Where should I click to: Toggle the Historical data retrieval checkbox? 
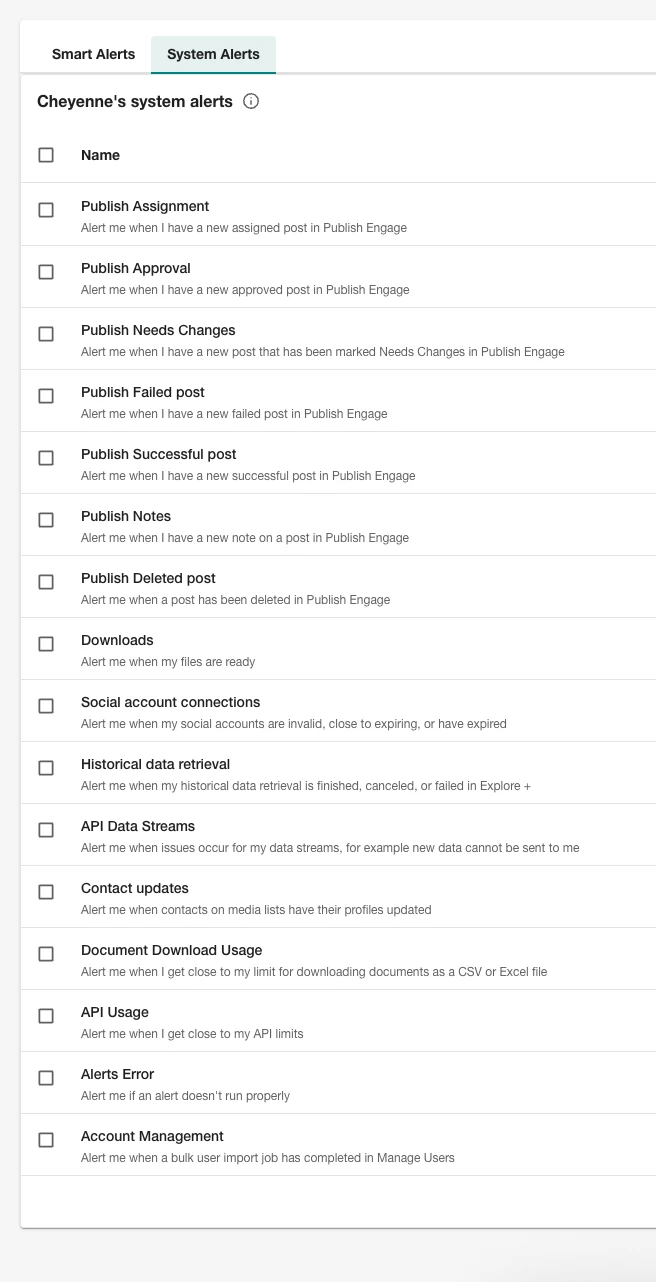coord(46,768)
